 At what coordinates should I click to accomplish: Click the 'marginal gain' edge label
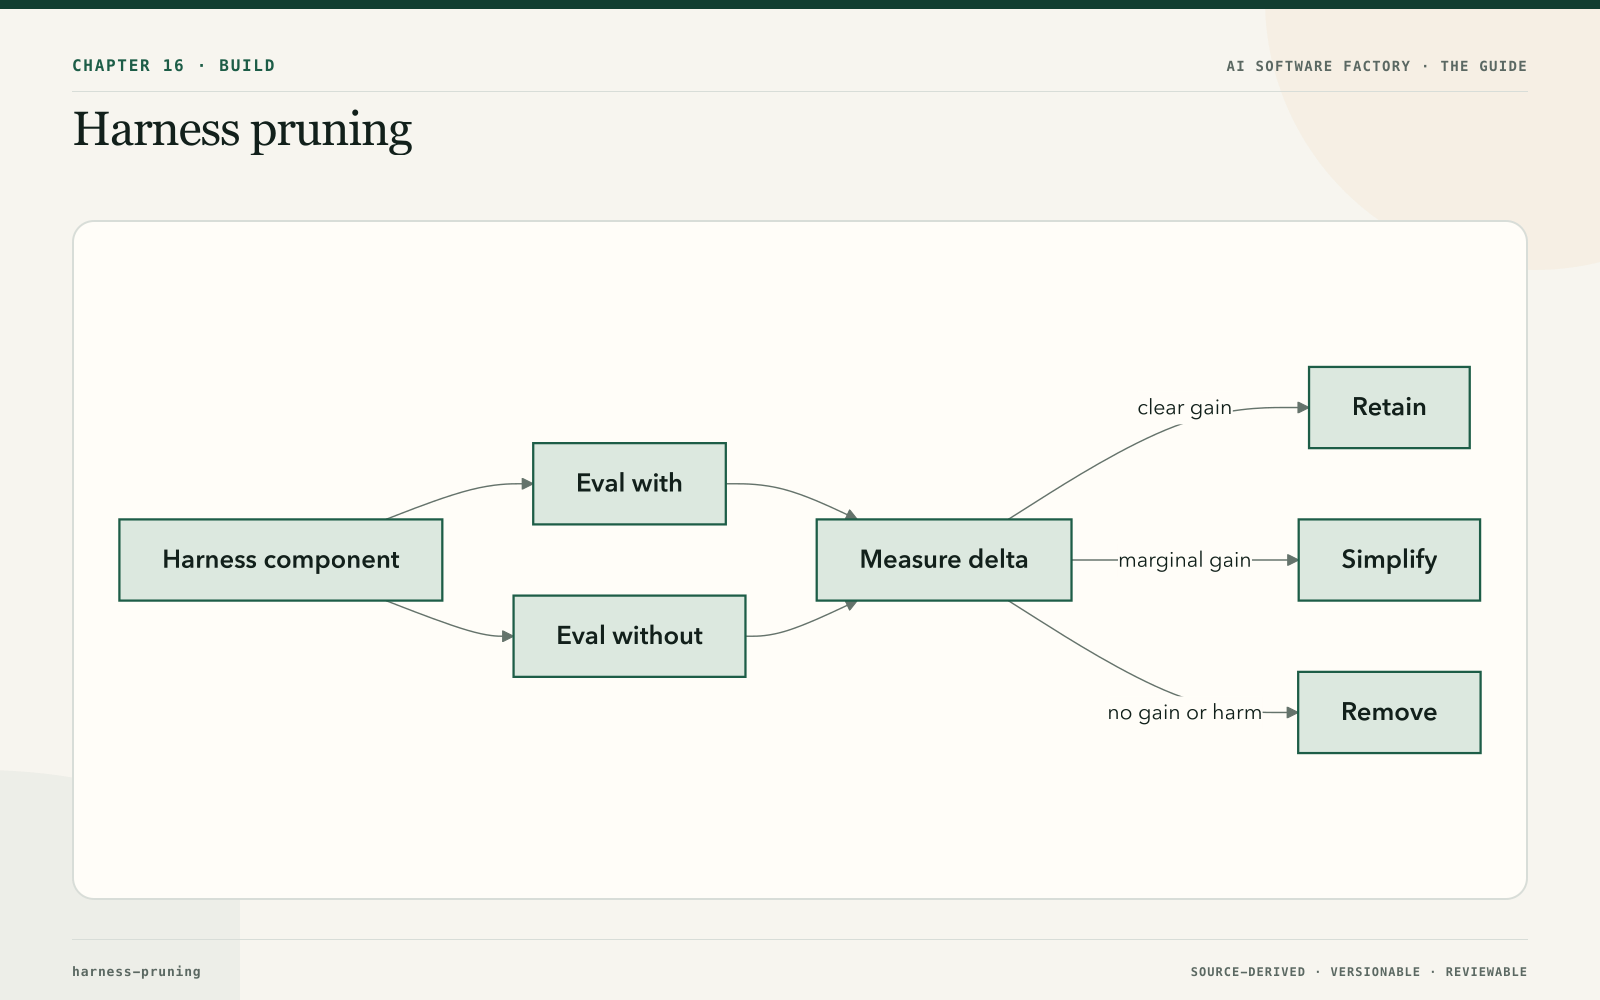coord(1184,560)
